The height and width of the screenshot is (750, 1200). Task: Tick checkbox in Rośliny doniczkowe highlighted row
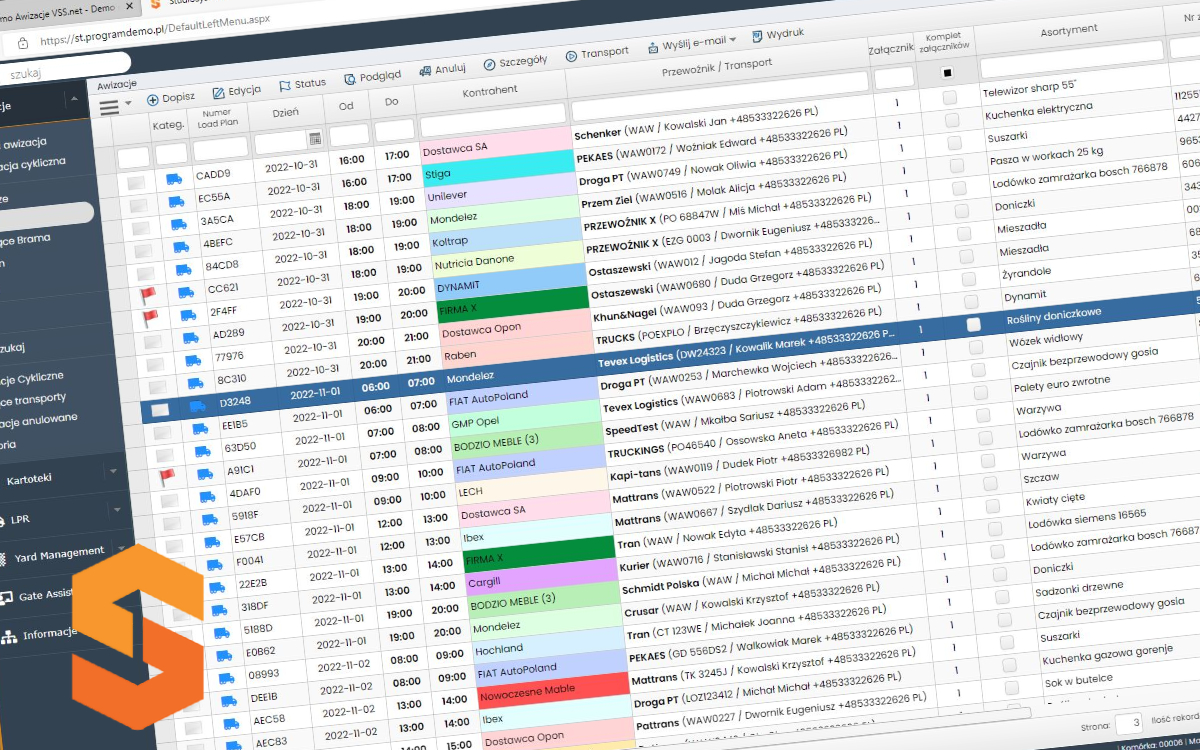click(973, 324)
